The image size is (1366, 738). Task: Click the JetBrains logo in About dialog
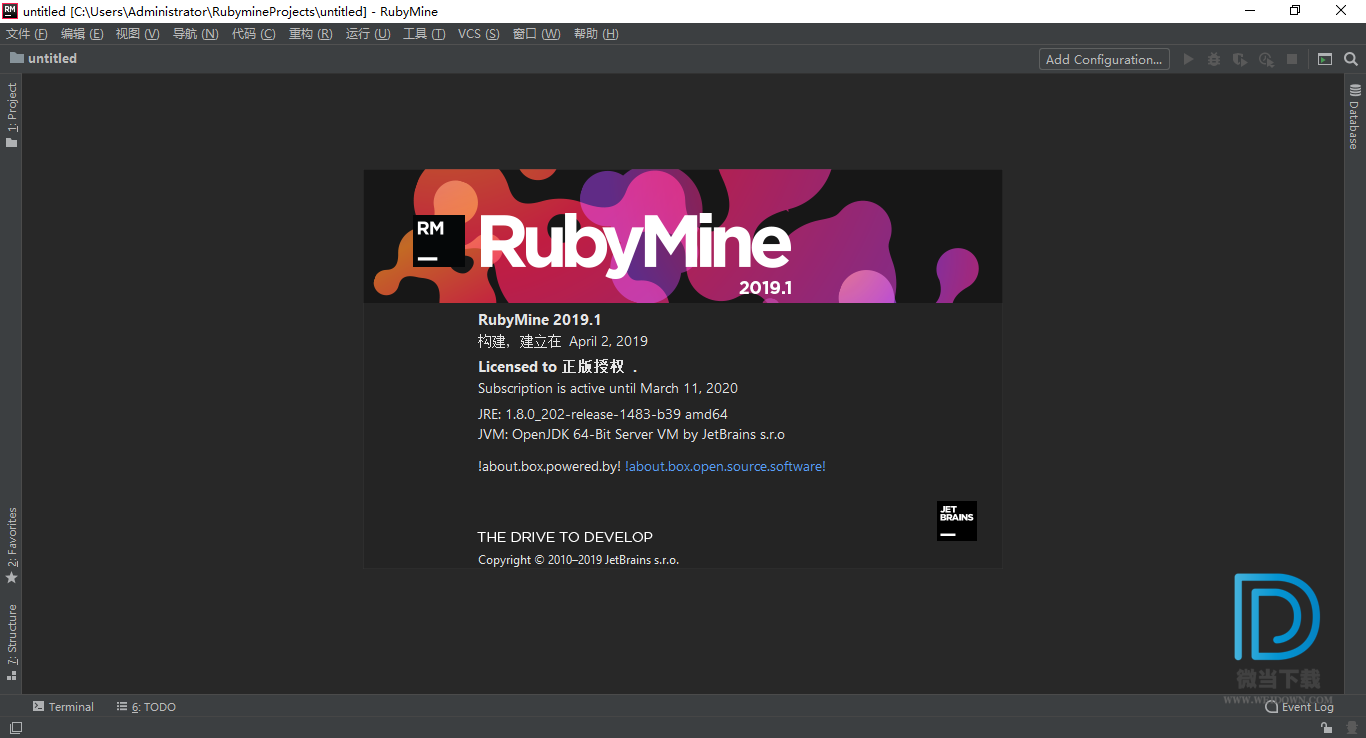pos(957,521)
